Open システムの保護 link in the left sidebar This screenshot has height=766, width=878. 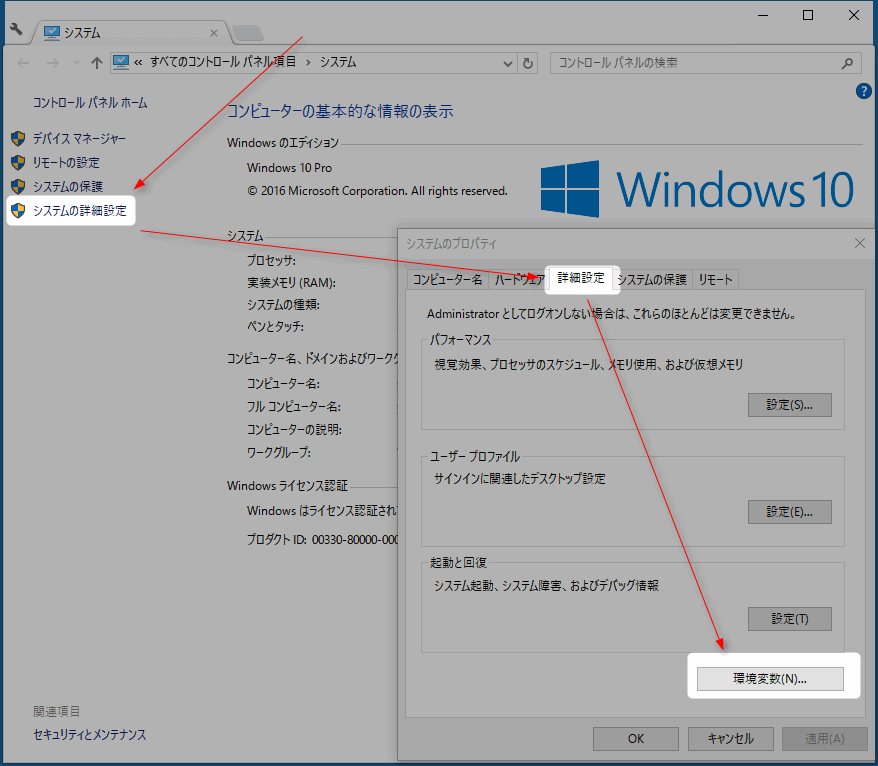coord(68,186)
